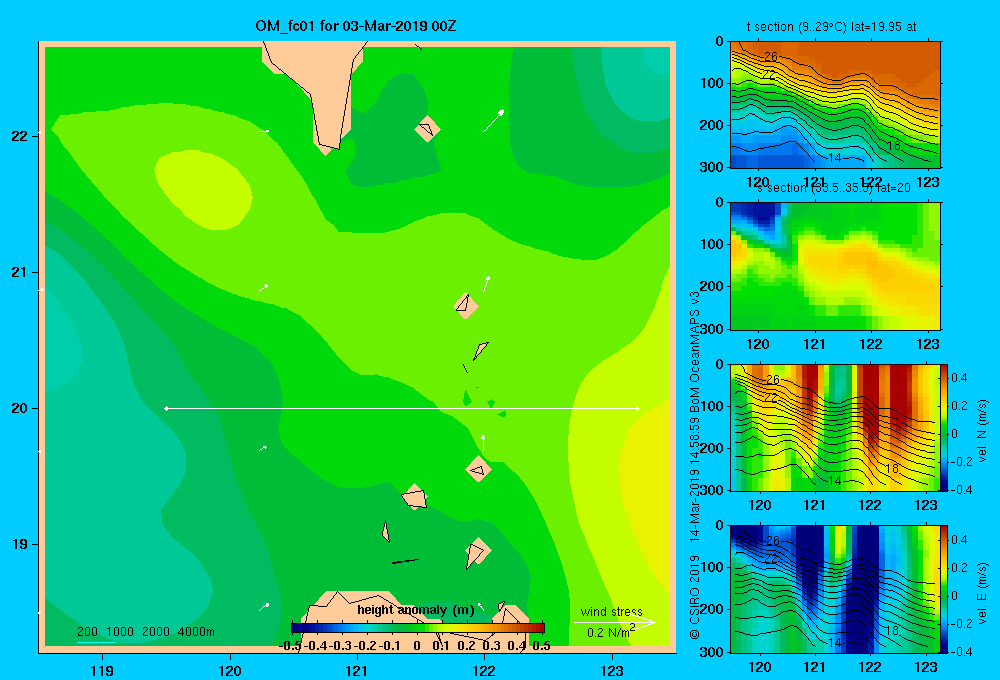
Task: Click the west endpoint of the white section line
Action: pos(166,408)
